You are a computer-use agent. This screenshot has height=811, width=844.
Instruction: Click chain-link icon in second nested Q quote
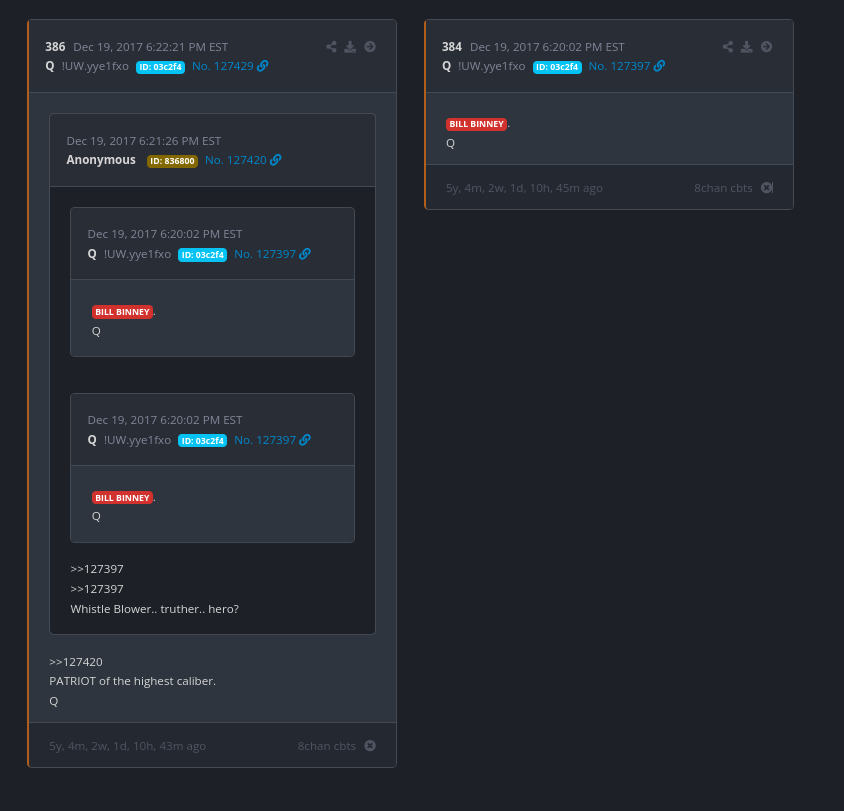(x=305, y=440)
